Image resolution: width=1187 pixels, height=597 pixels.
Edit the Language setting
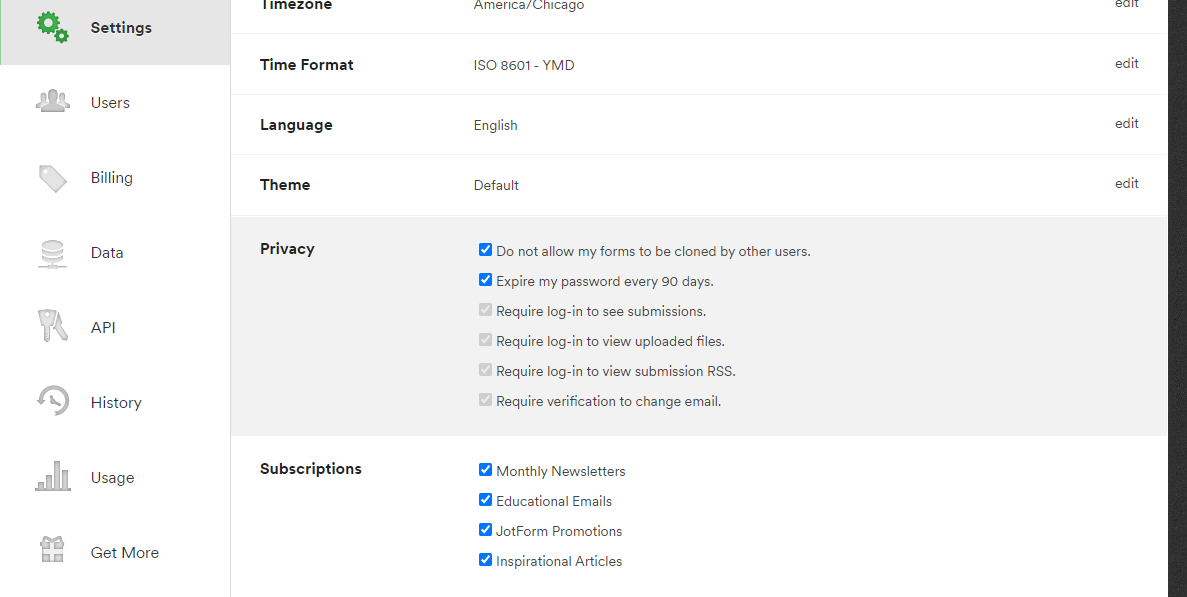1127,124
